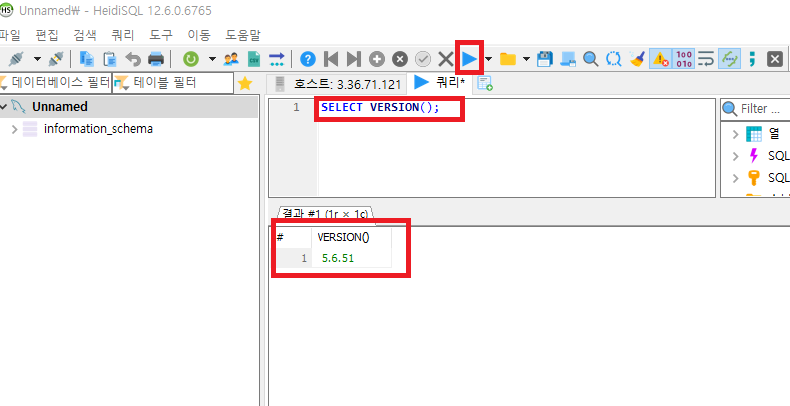Refresh using the green circular arrow icon

tap(190, 59)
